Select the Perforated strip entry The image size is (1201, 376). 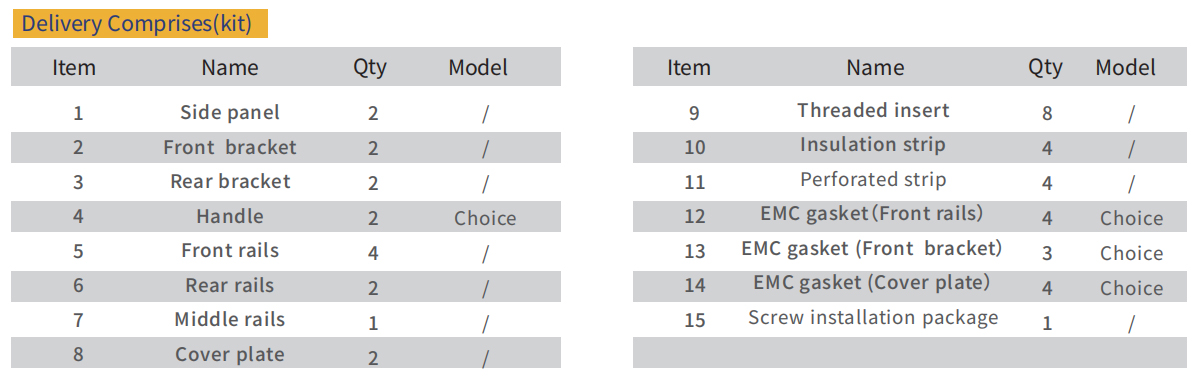click(x=873, y=179)
